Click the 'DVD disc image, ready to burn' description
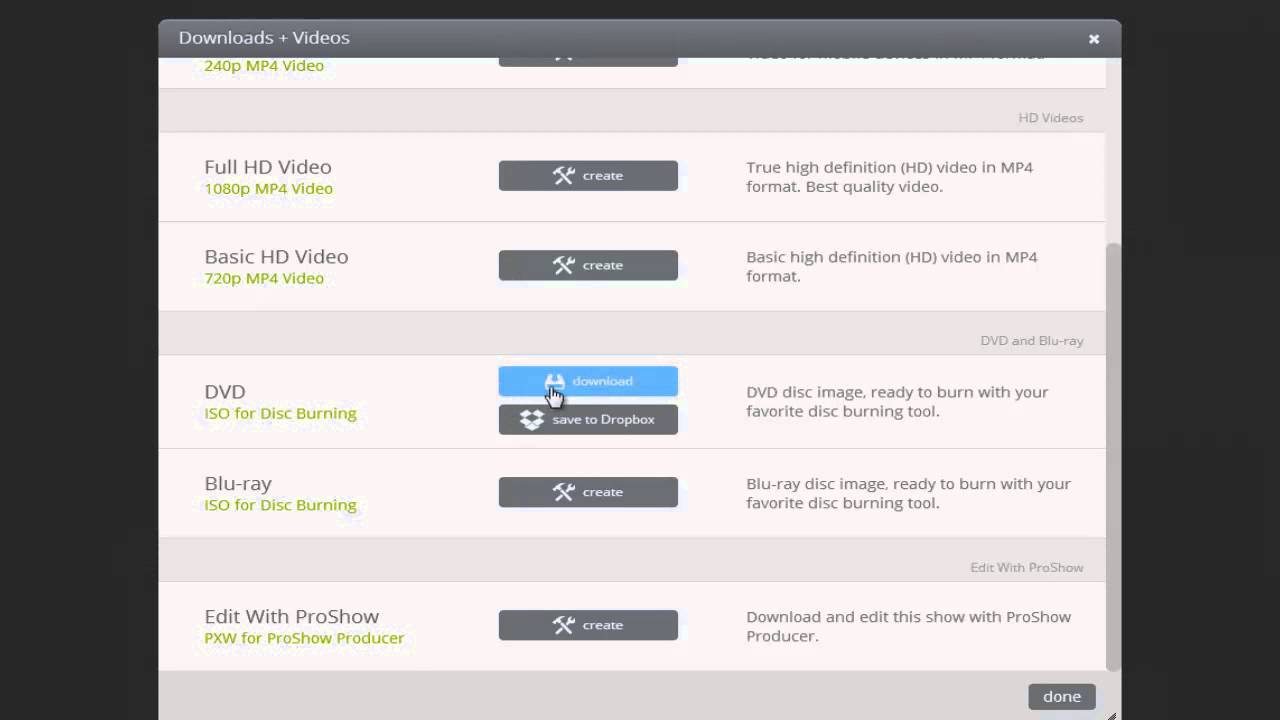The image size is (1280, 720). [x=897, y=401]
